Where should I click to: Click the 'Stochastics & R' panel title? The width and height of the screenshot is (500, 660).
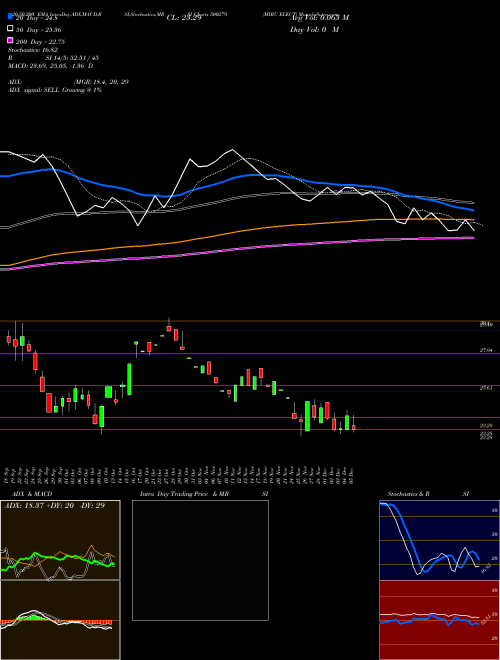click(x=408, y=494)
